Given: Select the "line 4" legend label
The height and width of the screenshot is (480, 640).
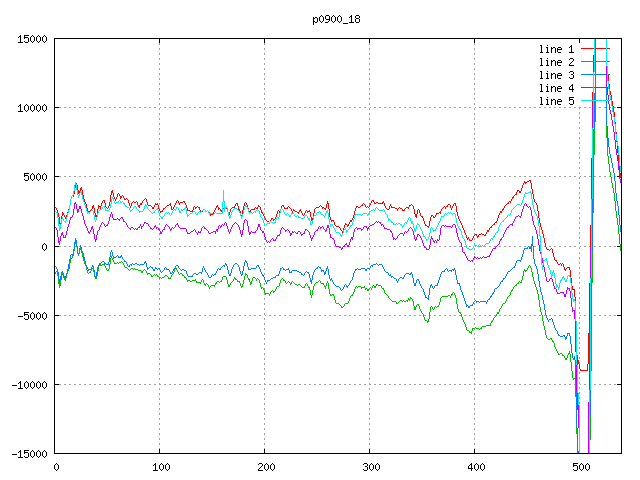Looking at the screenshot, I should 556,88.
